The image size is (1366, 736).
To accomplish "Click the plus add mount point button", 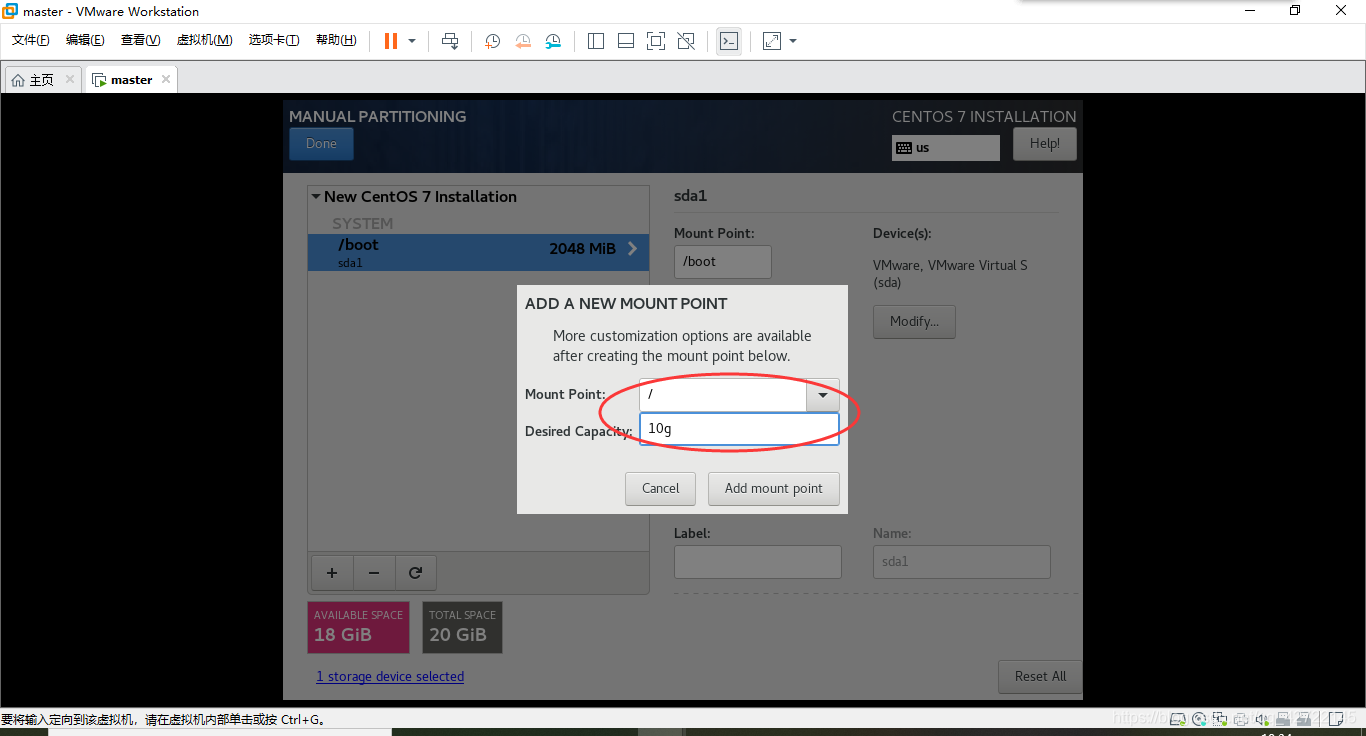I will (x=332, y=573).
